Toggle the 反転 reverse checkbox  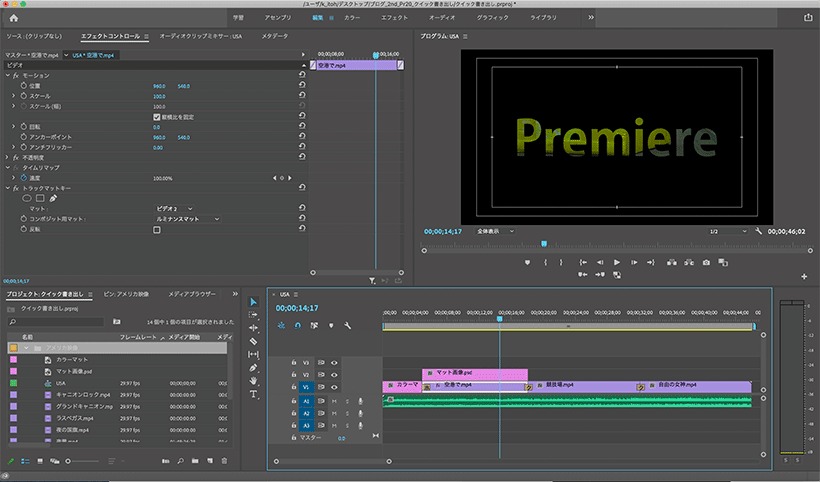157,229
